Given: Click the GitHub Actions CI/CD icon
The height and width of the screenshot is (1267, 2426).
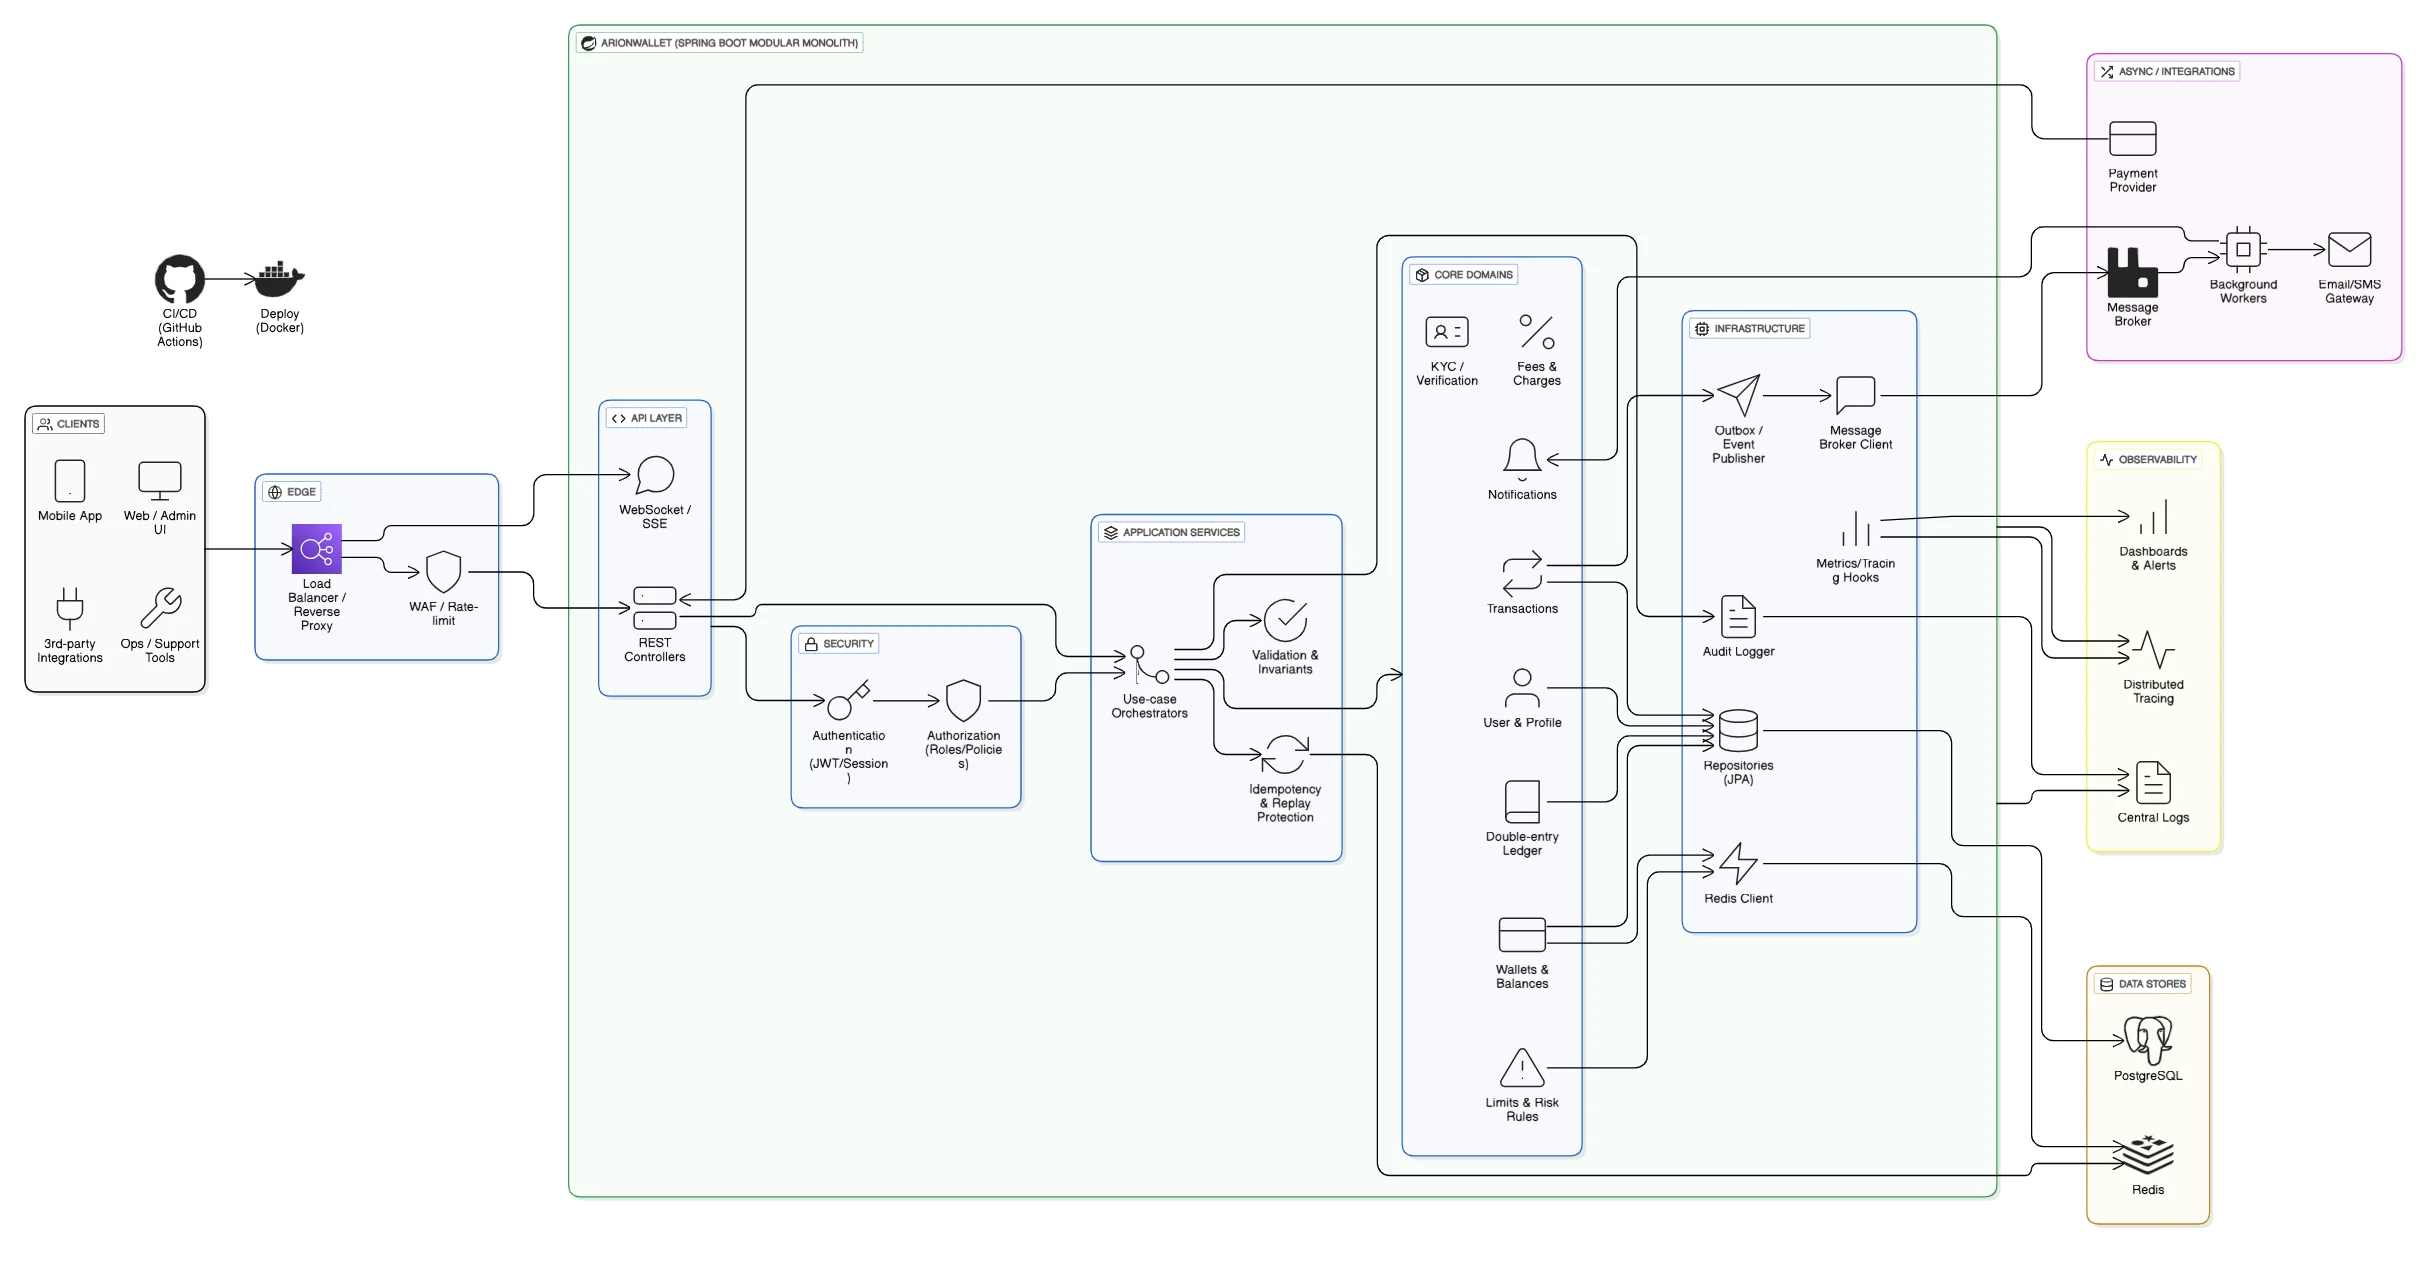Looking at the screenshot, I should 179,279.
